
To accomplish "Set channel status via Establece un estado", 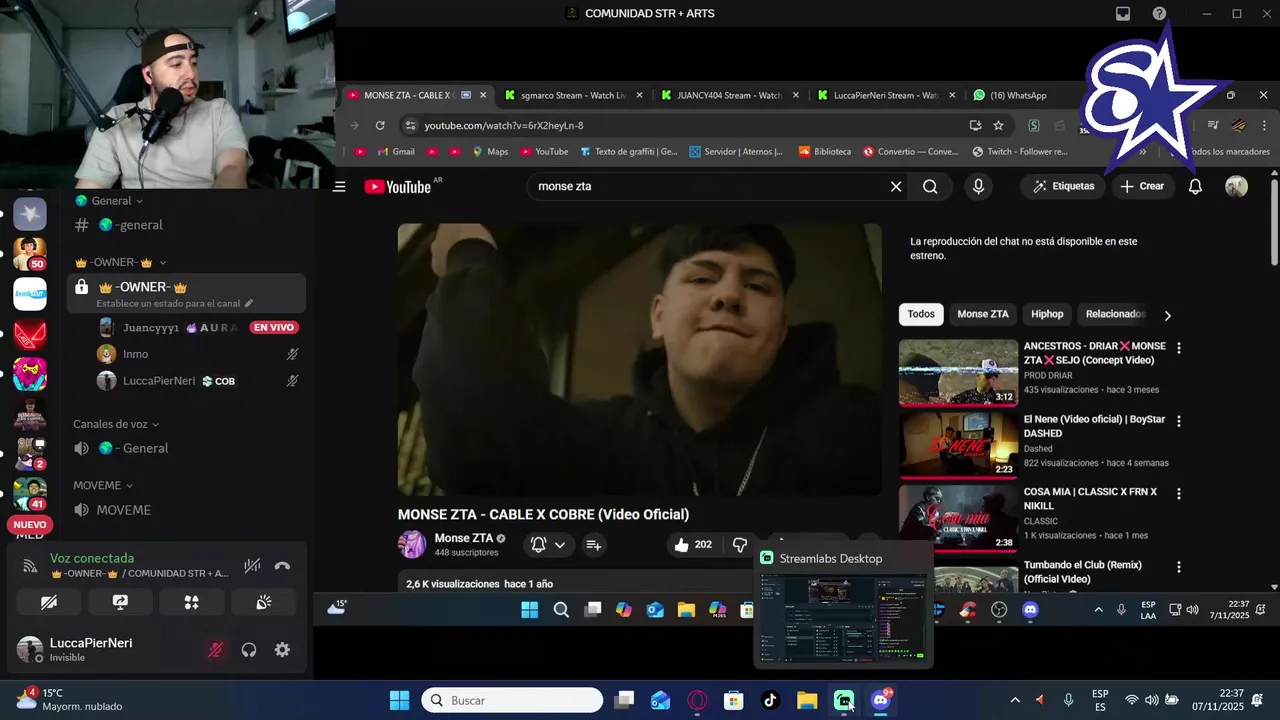I will 174,303.
